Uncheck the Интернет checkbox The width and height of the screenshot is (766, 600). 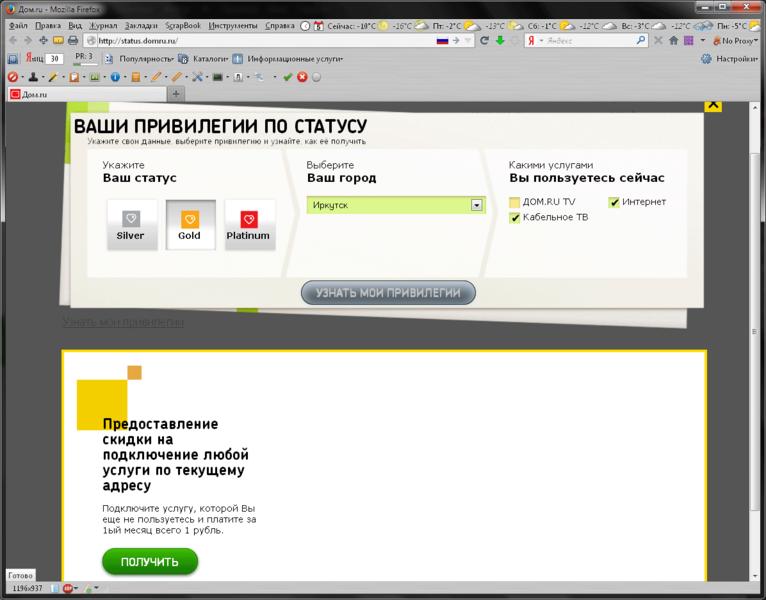point(614,202)
